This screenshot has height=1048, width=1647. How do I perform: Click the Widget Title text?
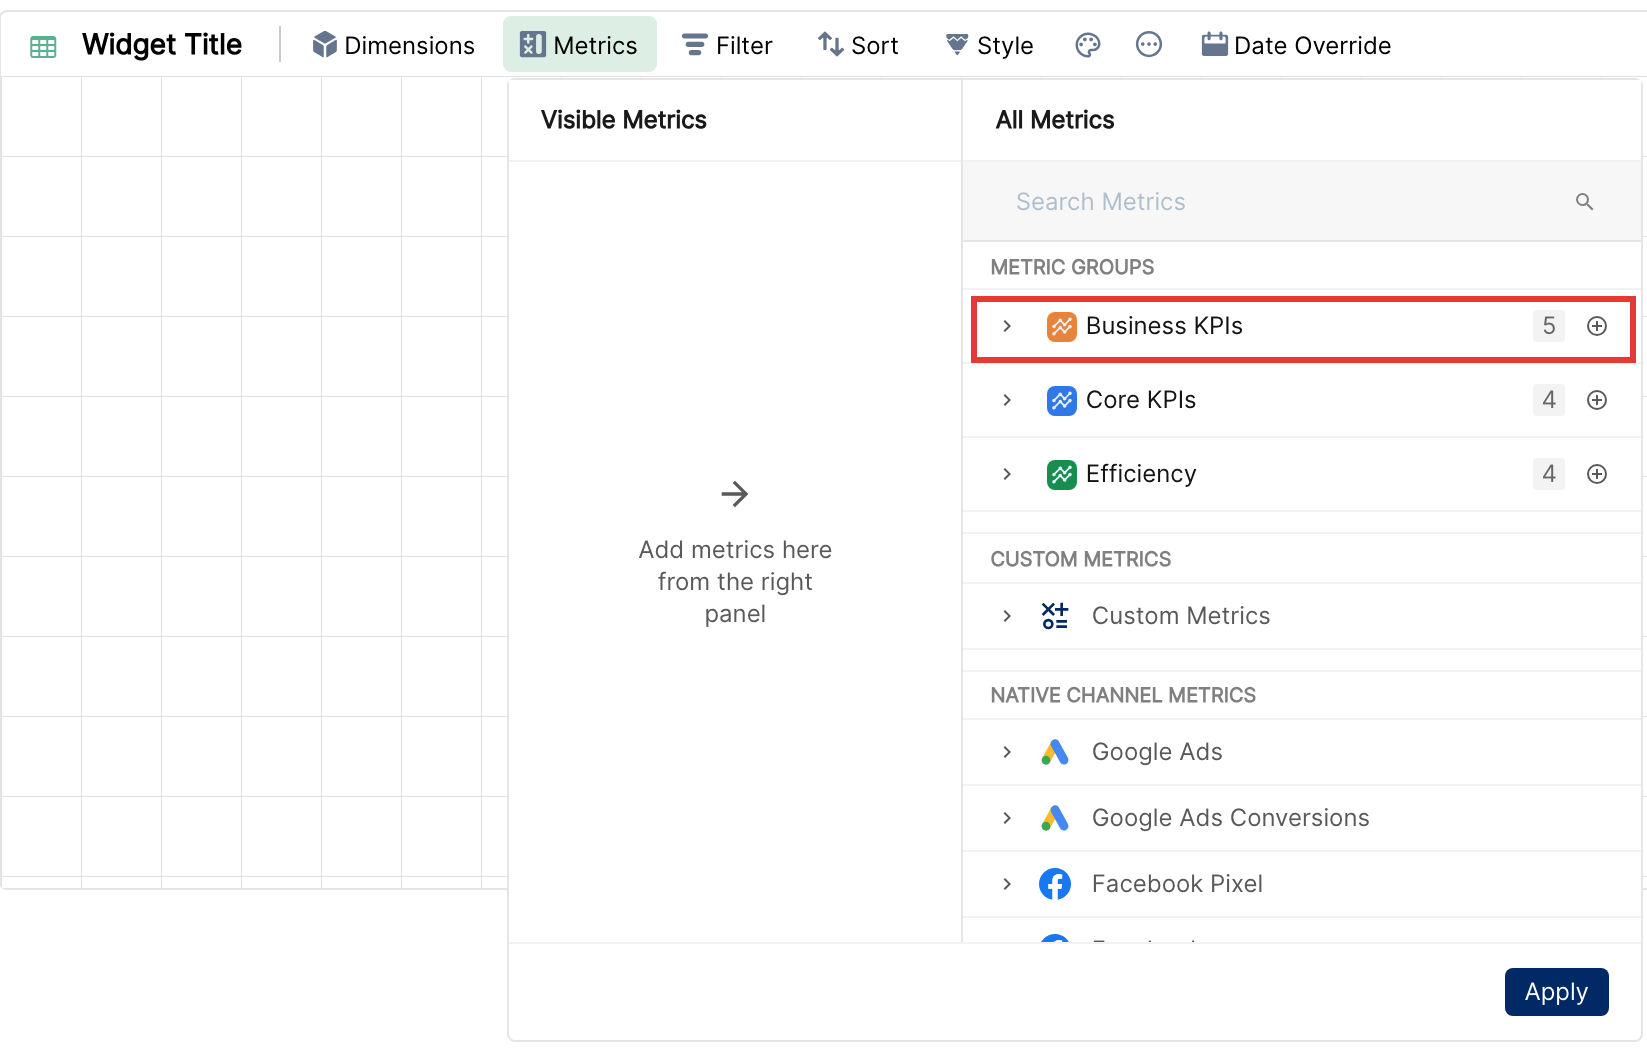pyautogui.click(x=162, y=45)
